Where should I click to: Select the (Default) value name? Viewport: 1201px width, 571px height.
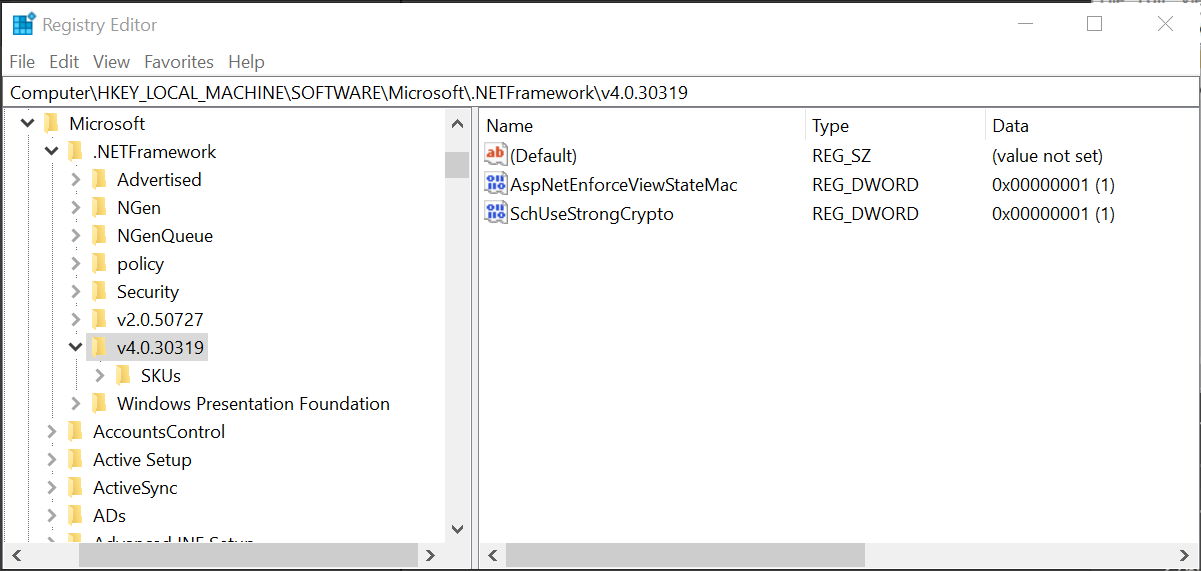544,156
